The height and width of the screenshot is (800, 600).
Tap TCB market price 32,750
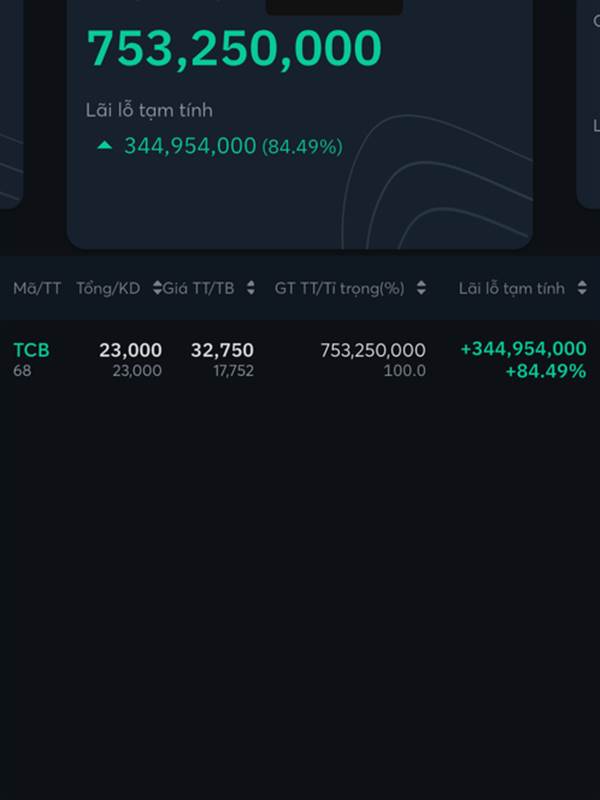[x=222, y=350]
